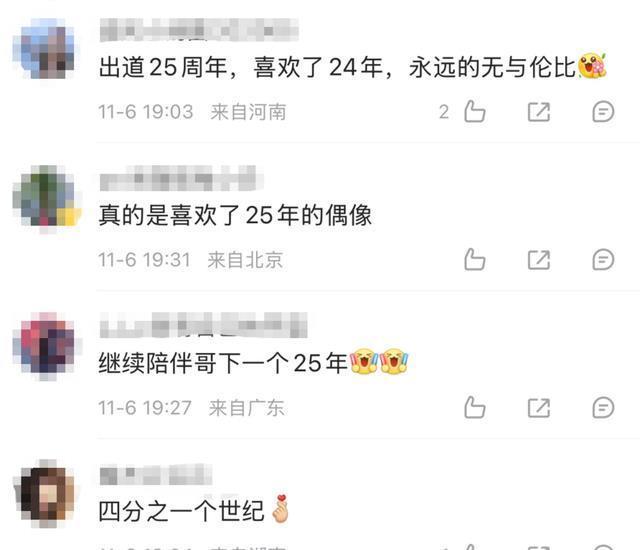This screenshot has width=640, height=550.
Task: Open avatar of the 四分之一个世纪 commenter
Action: click(46, 493)
